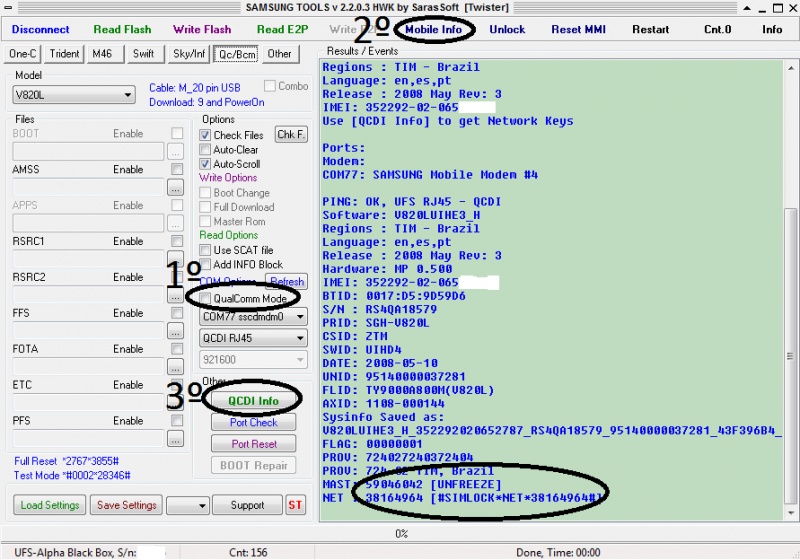This screenshot has width=800, height=560.
Task: Click title bar stay-on-top arrow icon
Action: 746,8
